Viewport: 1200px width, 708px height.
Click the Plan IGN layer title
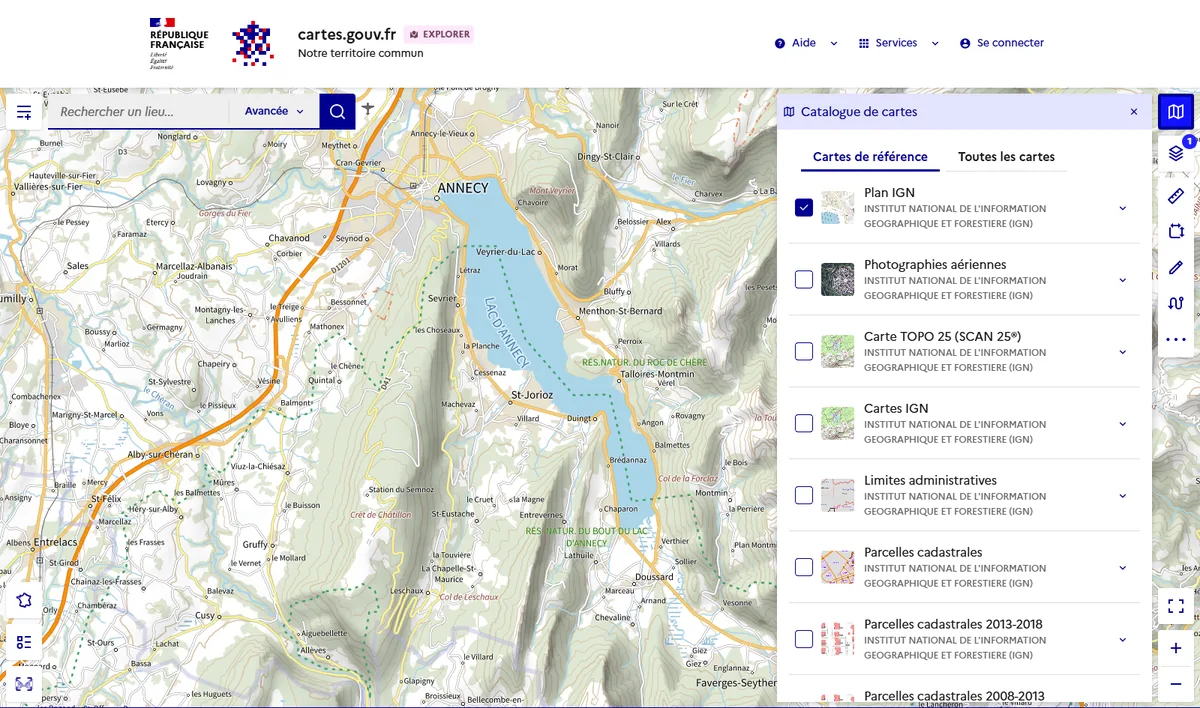tap(889, 193)
